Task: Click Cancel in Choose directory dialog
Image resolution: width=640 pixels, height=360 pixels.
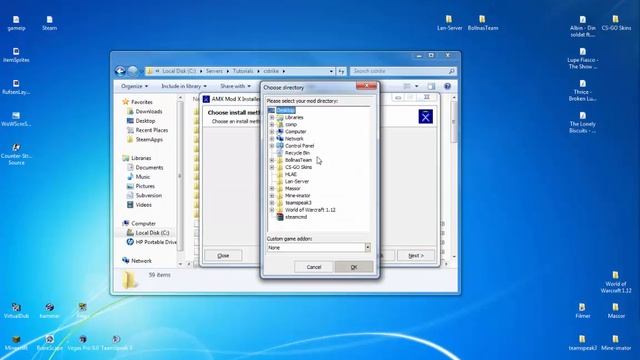Action: click(x=313, y=267)
